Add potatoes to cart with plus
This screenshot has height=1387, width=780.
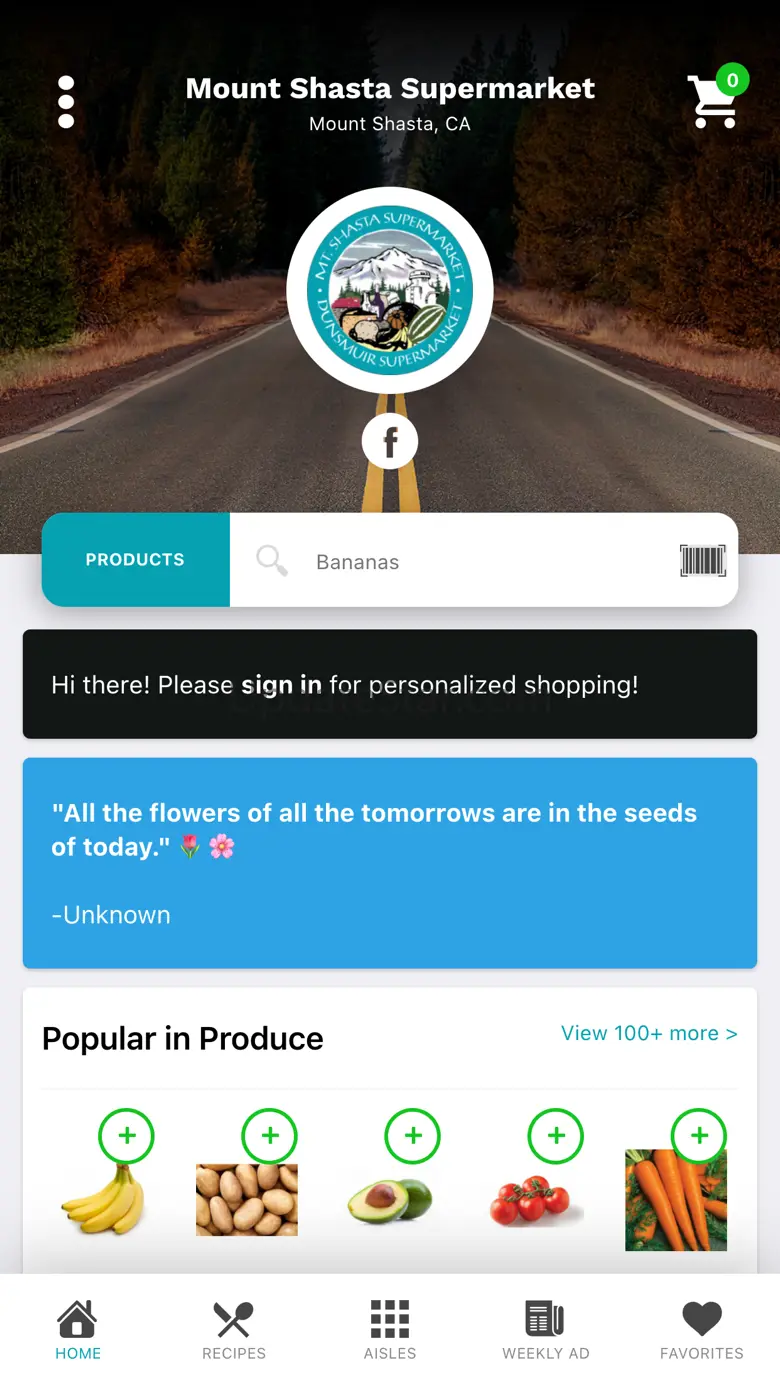click(270, 1136)
